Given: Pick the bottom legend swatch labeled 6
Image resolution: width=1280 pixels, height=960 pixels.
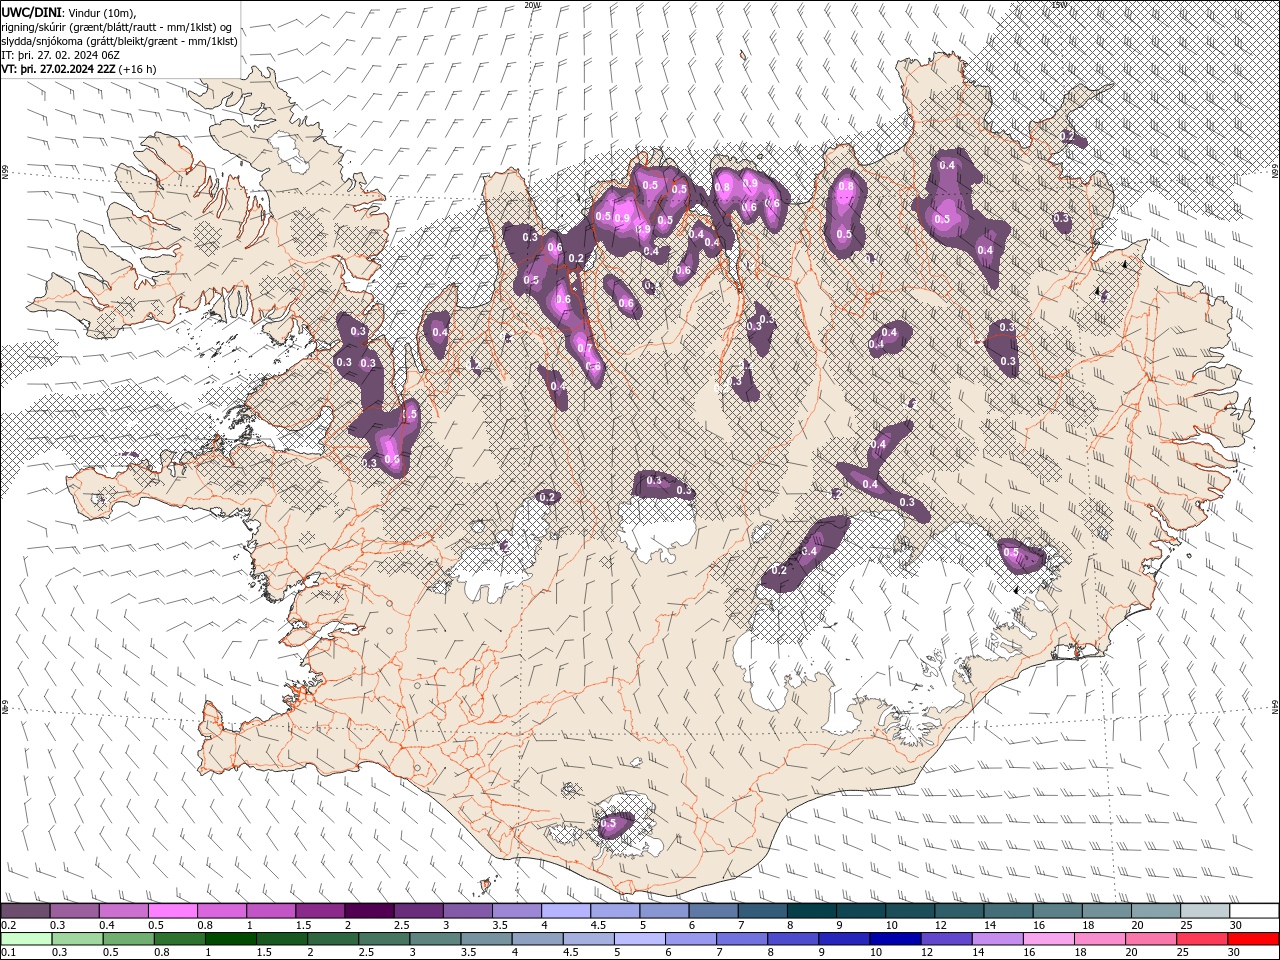Looking at the screenshot, I should 691,938.
